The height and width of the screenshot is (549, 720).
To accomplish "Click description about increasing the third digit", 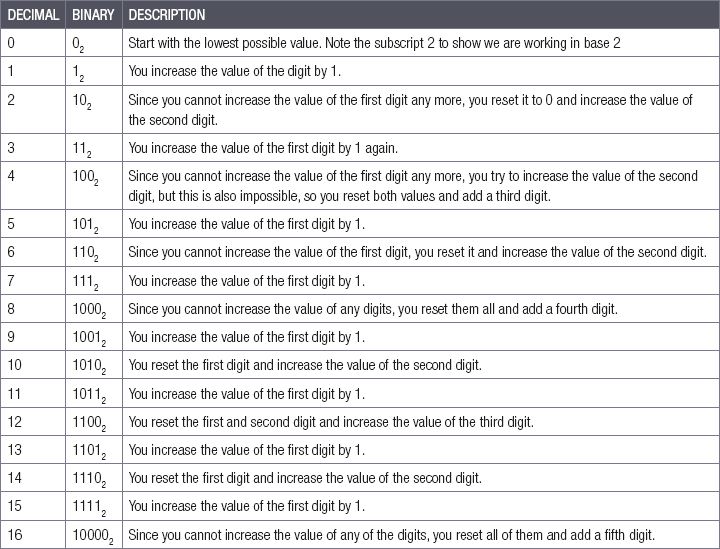I will 344,421.
